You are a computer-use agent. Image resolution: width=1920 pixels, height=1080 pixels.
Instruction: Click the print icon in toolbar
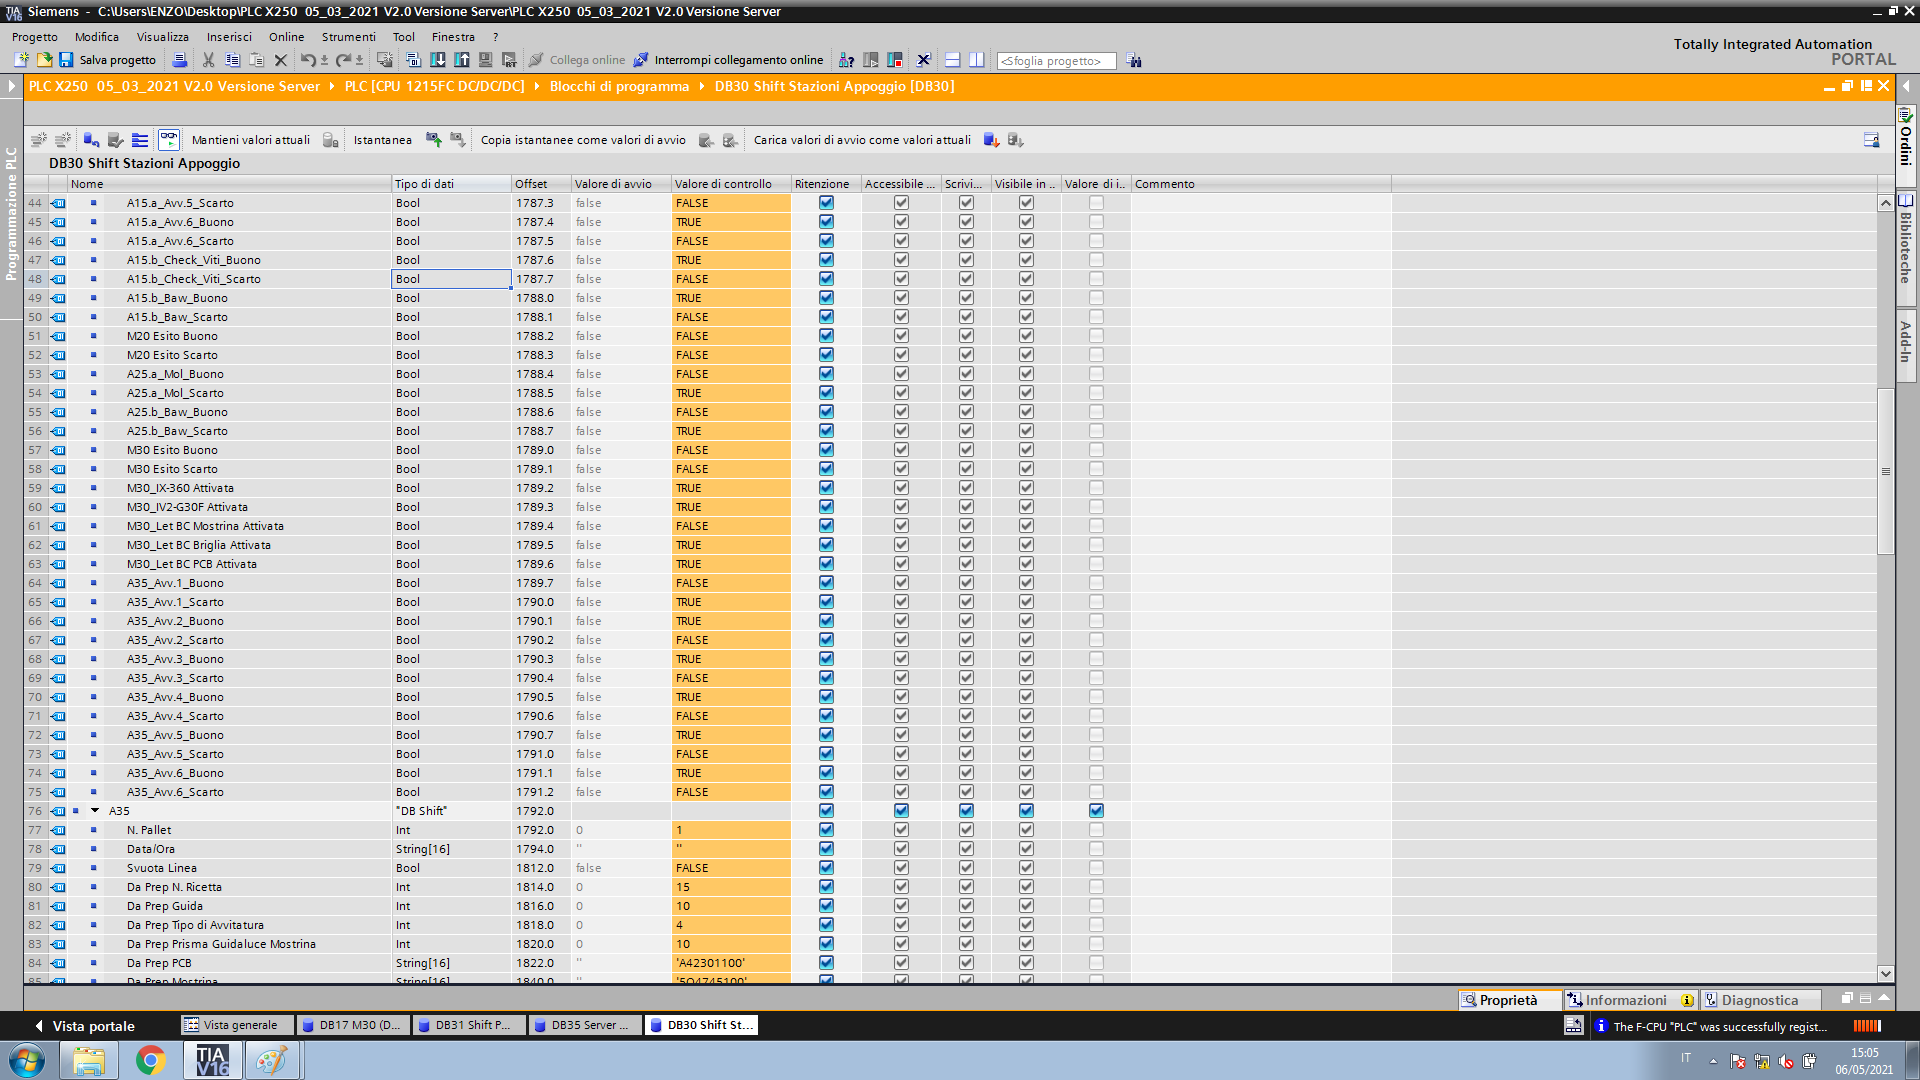coord(180,60)
